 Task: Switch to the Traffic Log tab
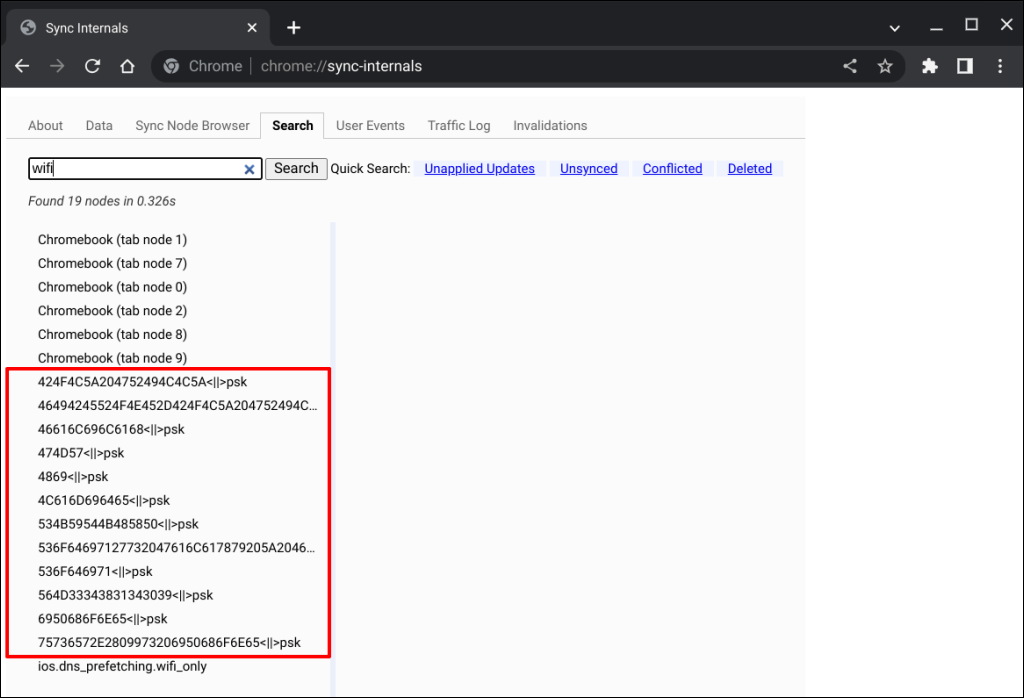click(458, 125)
